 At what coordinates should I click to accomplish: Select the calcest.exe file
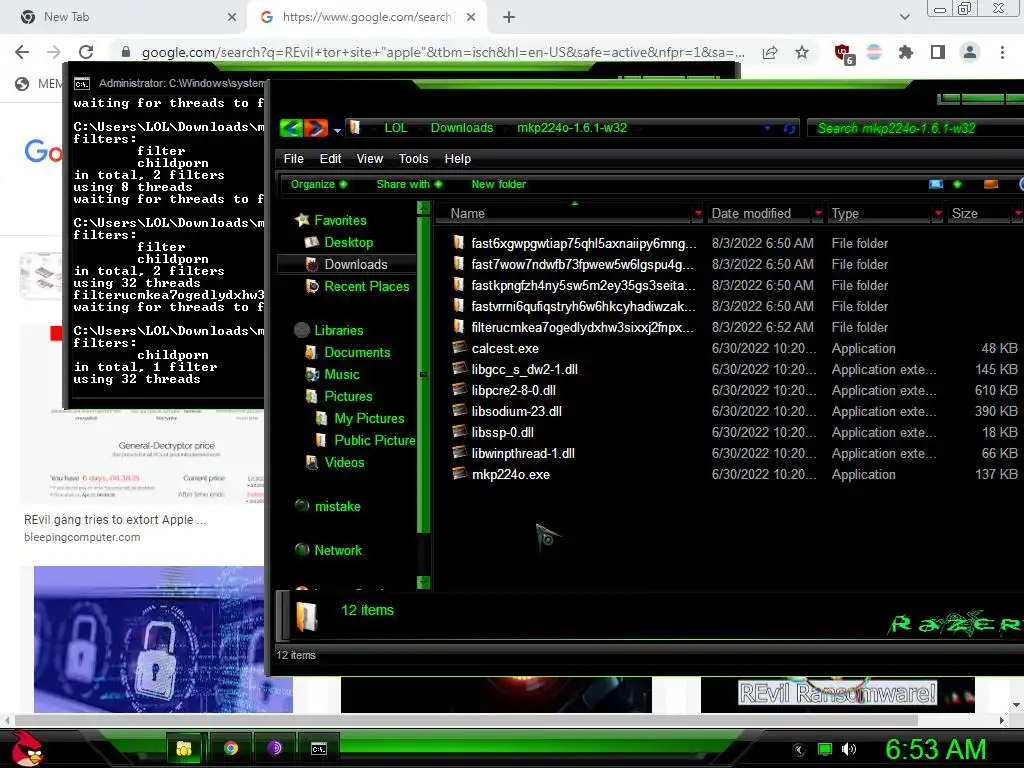coord(505,349)
